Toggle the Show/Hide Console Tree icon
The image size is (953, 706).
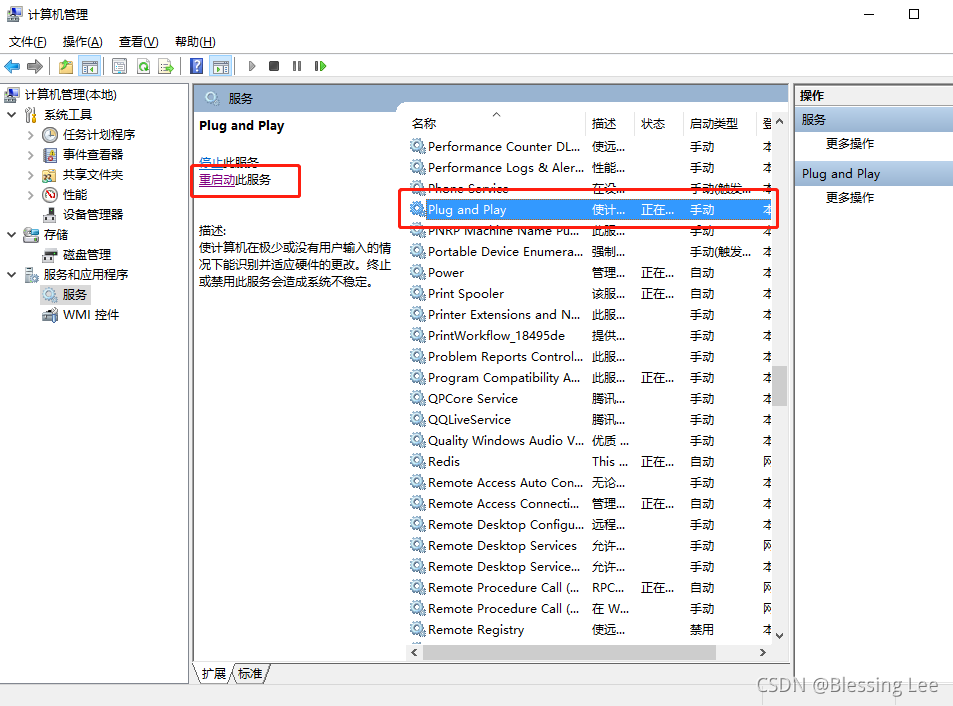pos(90,66)
